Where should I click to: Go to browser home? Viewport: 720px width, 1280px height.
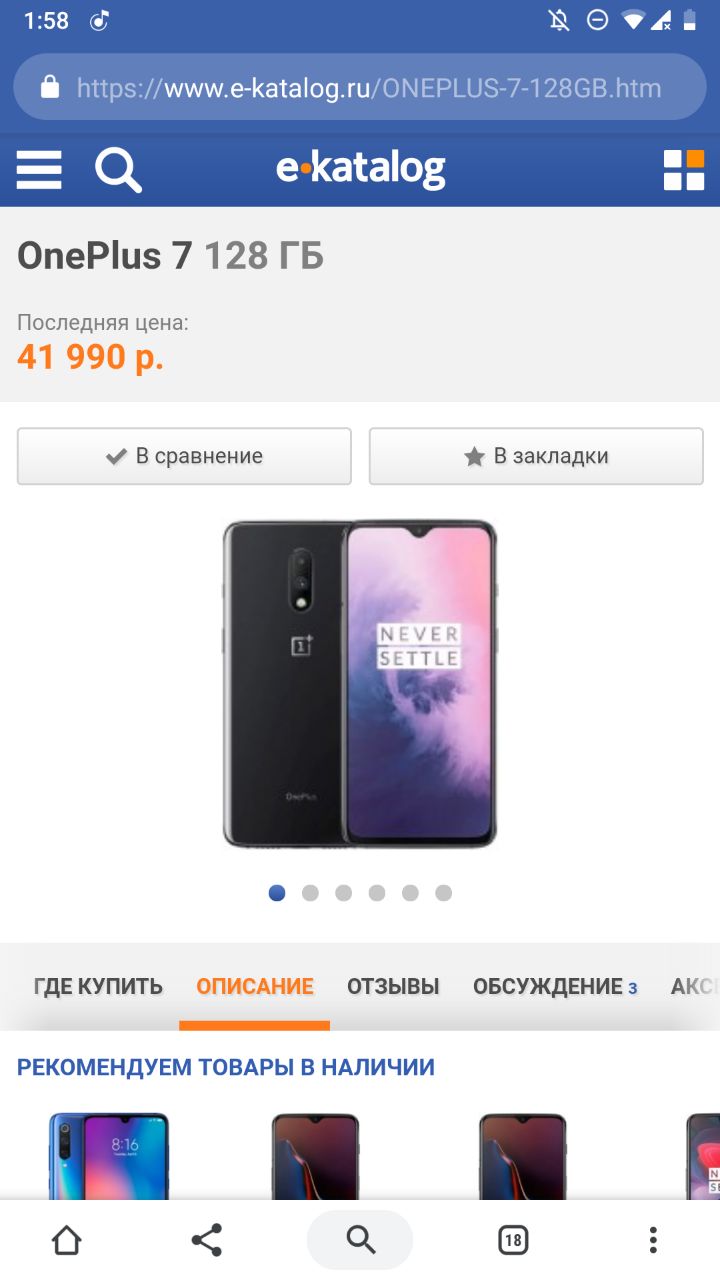(66, 1240)
